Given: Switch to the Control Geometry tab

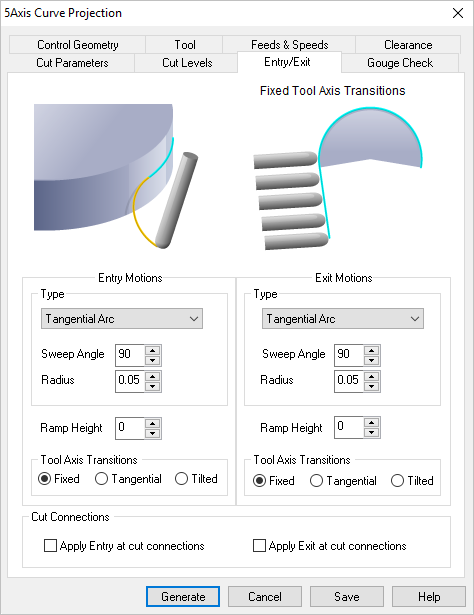Looking at the screenshot, I should (x=77, y=45).
